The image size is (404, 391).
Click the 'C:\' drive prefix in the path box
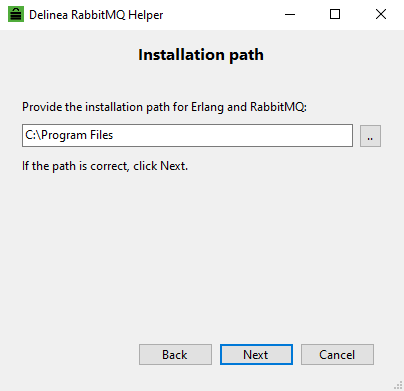click(x=33, y=135)
